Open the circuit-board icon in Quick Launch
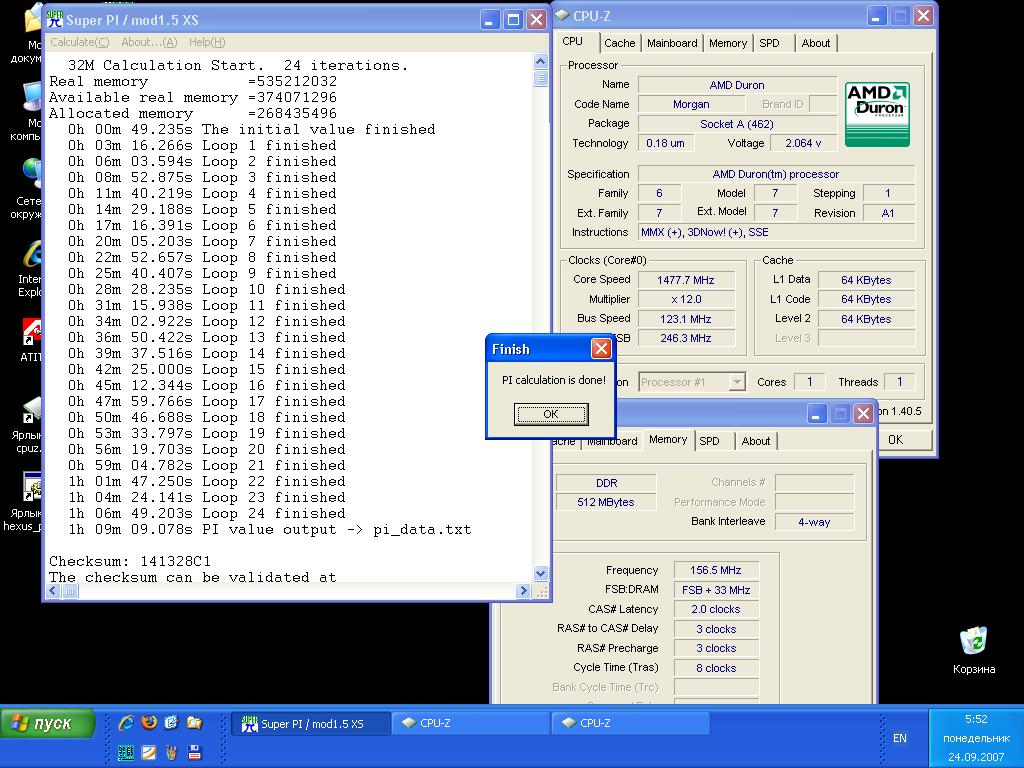Viewport: 1024px width, 768px height. 126,752
